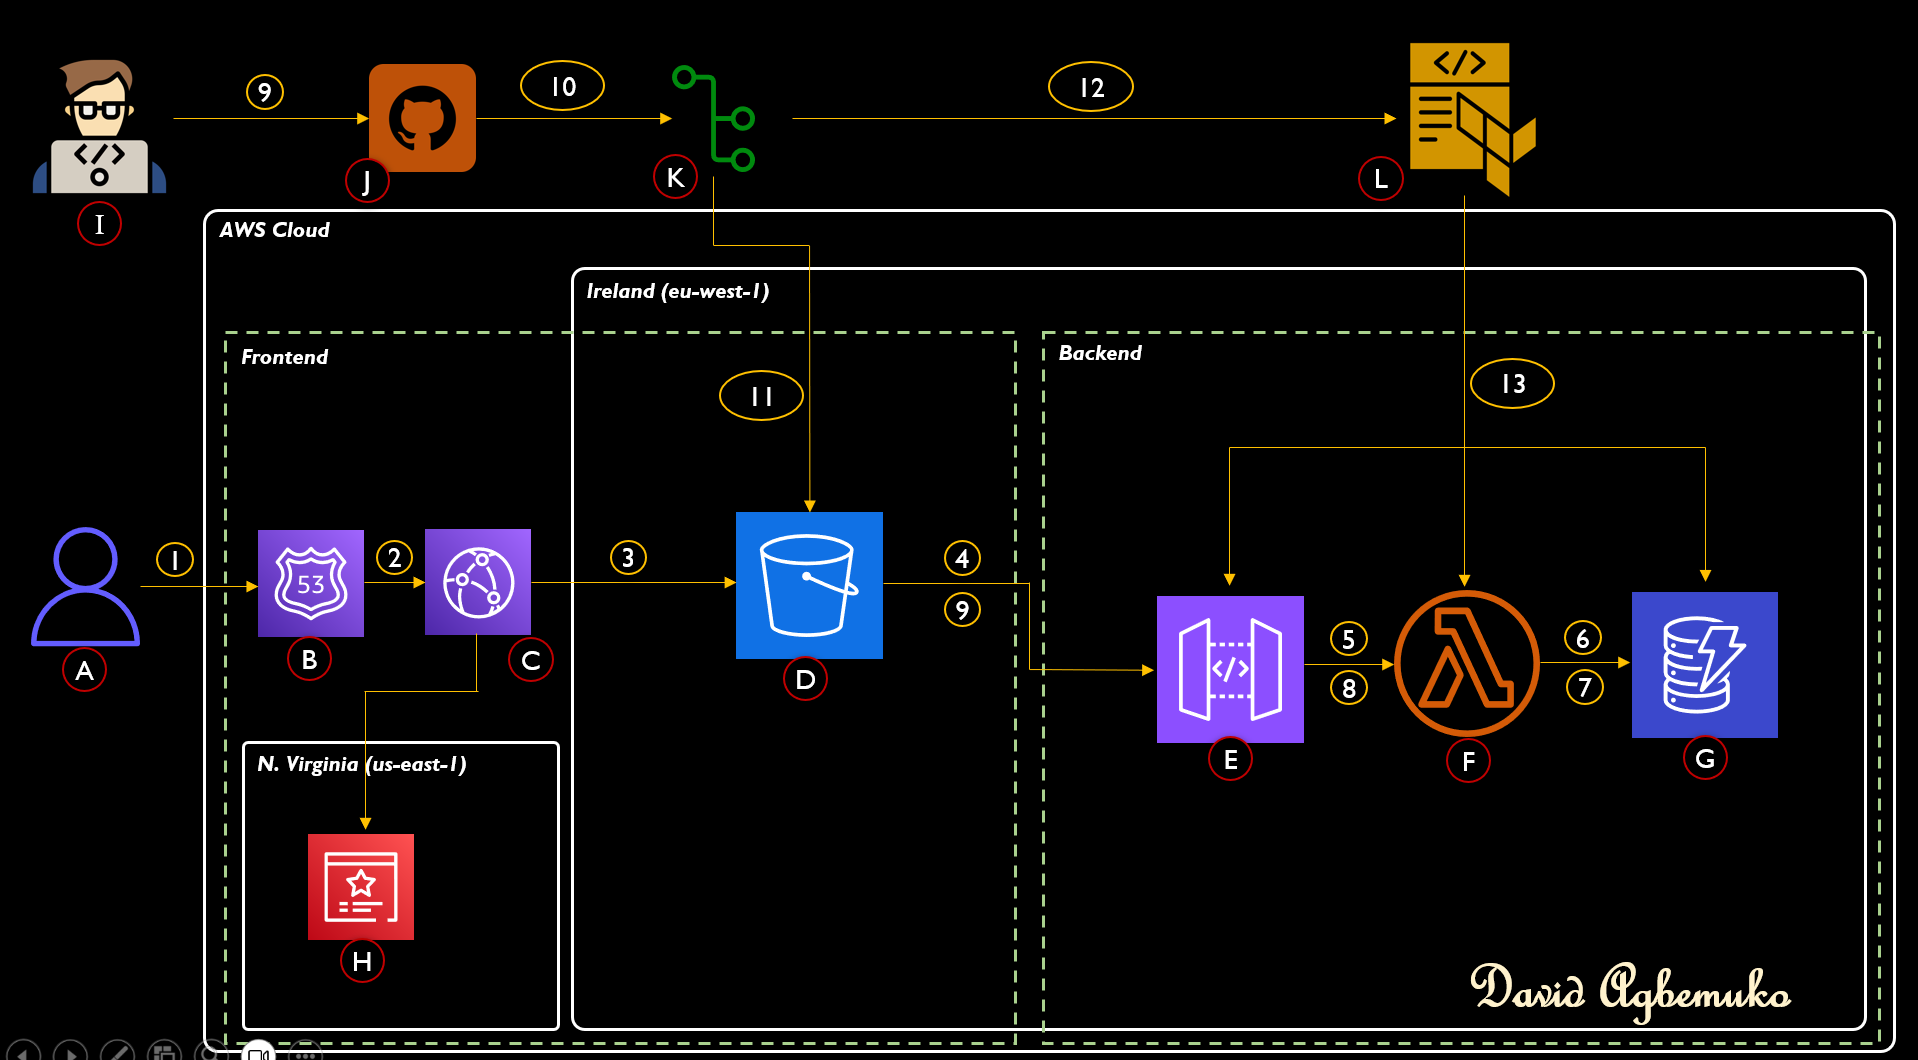
Task: Click the orange Lambda function icon
Action: coord(1466,663)
